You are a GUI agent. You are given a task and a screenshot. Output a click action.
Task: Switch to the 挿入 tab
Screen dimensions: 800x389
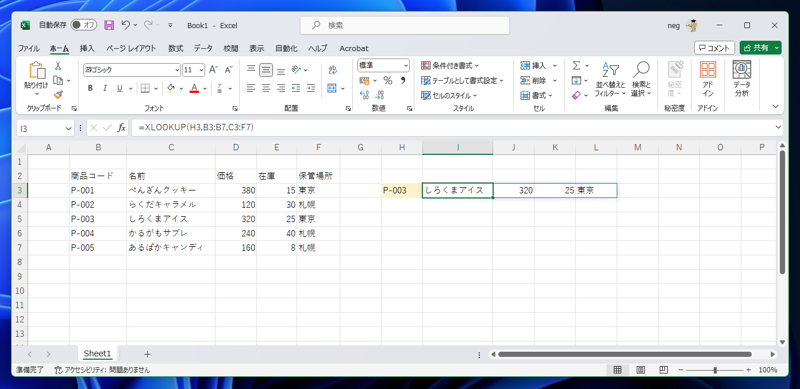(87, 48)
